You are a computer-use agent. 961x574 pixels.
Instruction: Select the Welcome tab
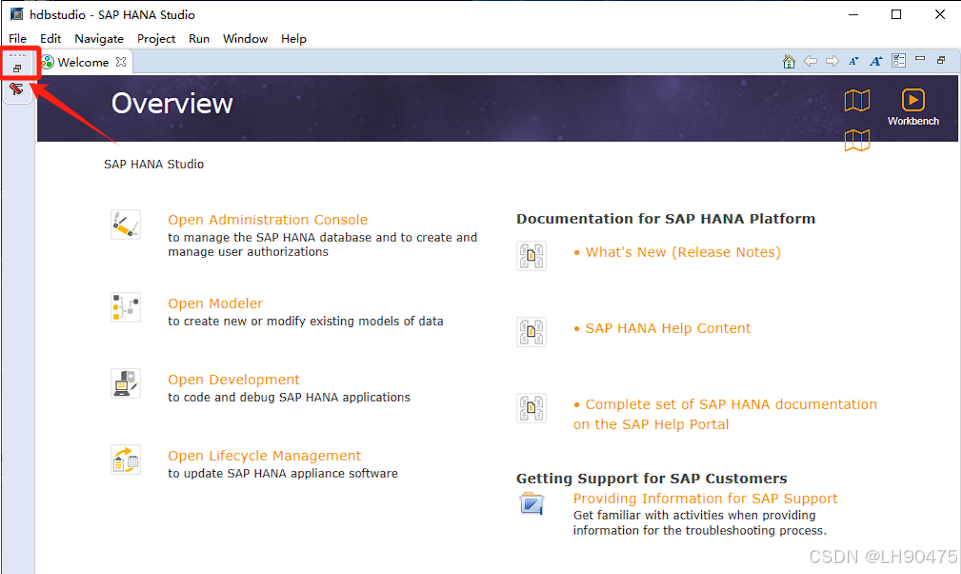pos(83,62)
